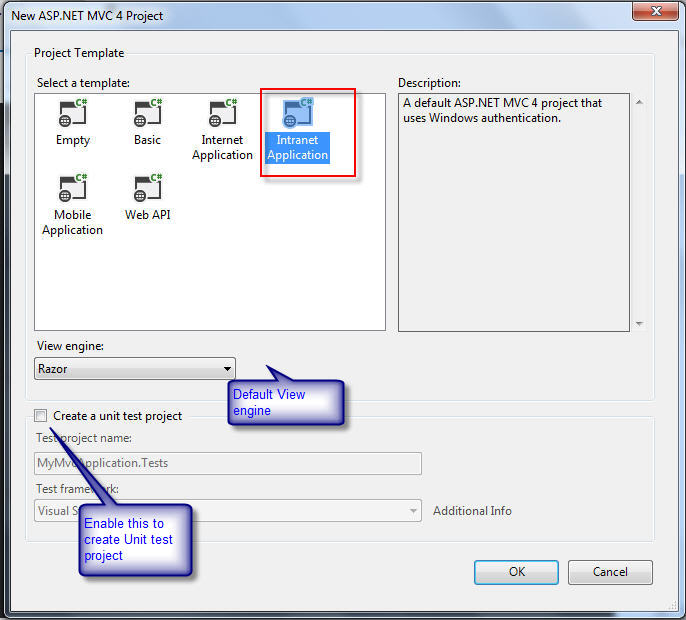This screenshot has width=686, height=620.
Task: Click the 'Basic' template label
Action: point(147,140)
